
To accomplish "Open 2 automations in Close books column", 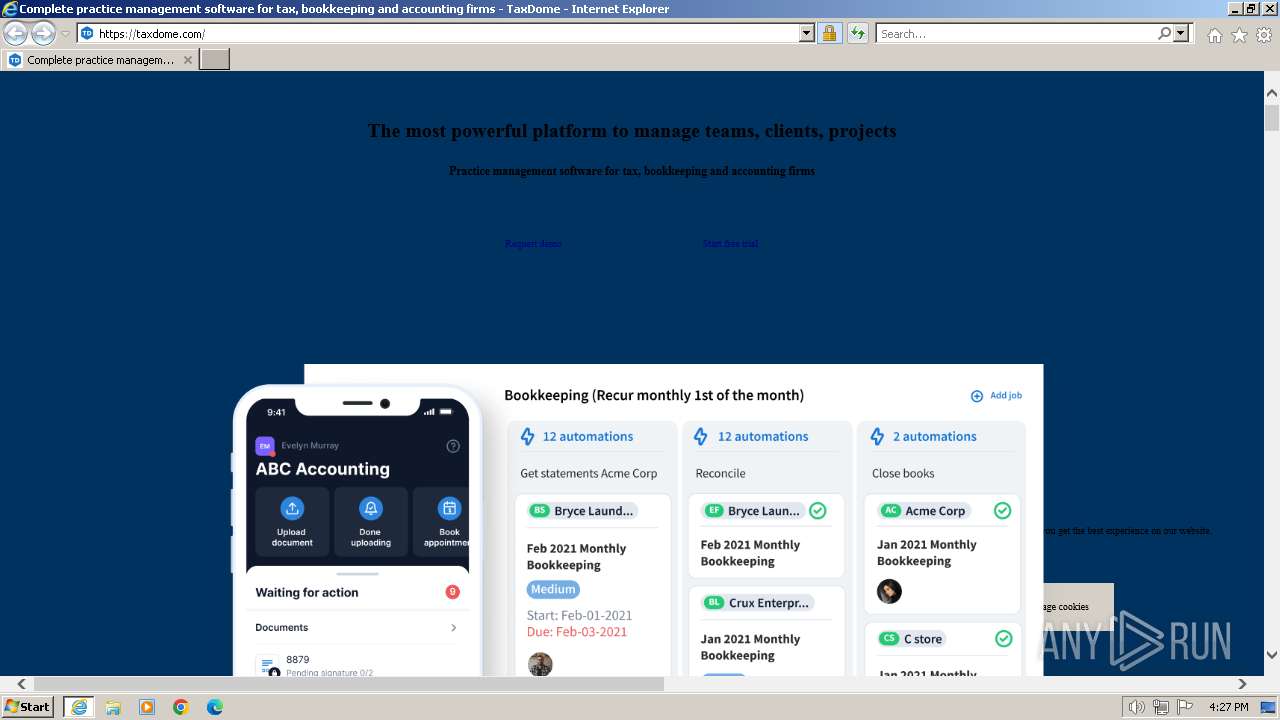I will point(935,437).
